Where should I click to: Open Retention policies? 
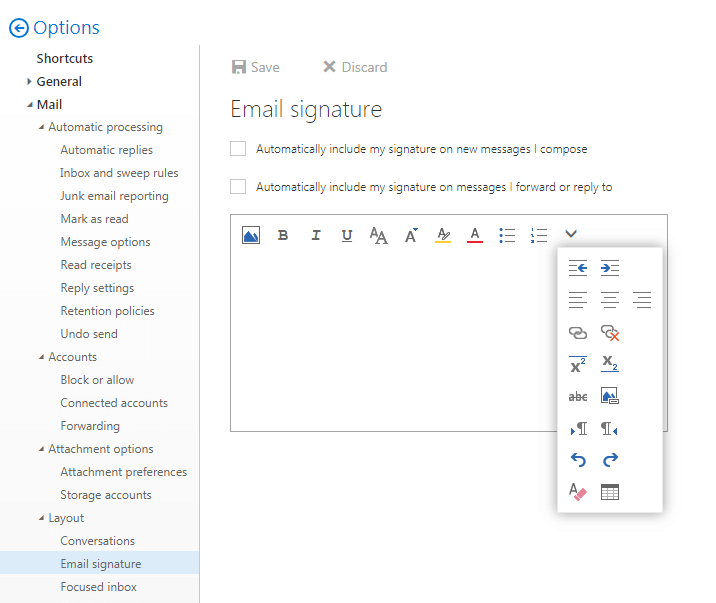[107, 311]
